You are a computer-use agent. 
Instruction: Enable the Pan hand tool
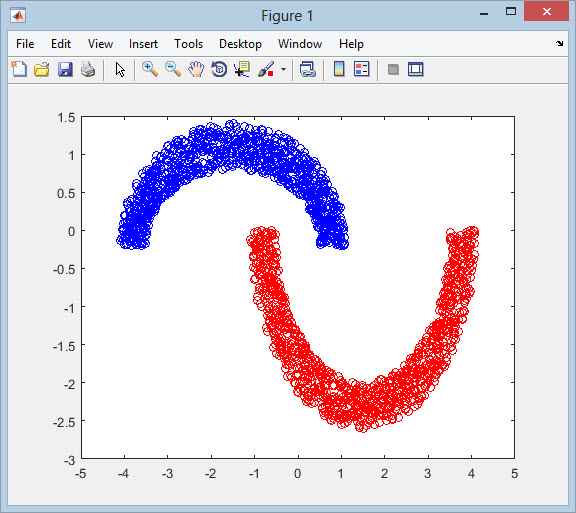(x=196, y=69)
